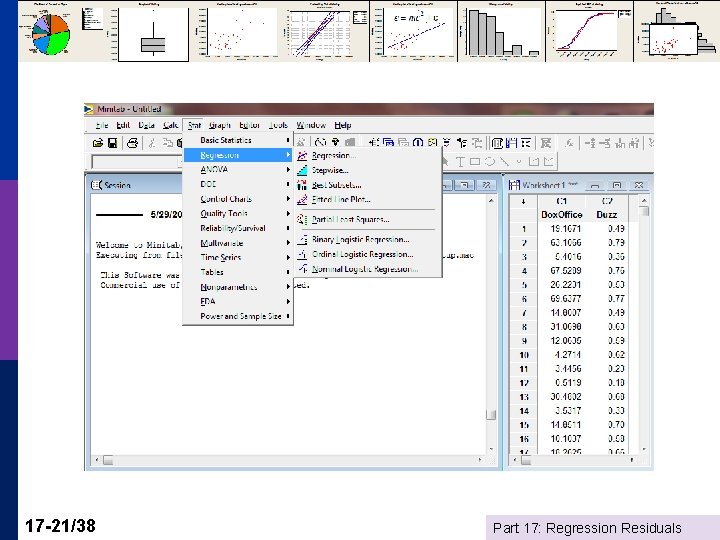Click the Binary Logistic Regression icon
This screenshot has height=540, width=720.
click(302, 240)
